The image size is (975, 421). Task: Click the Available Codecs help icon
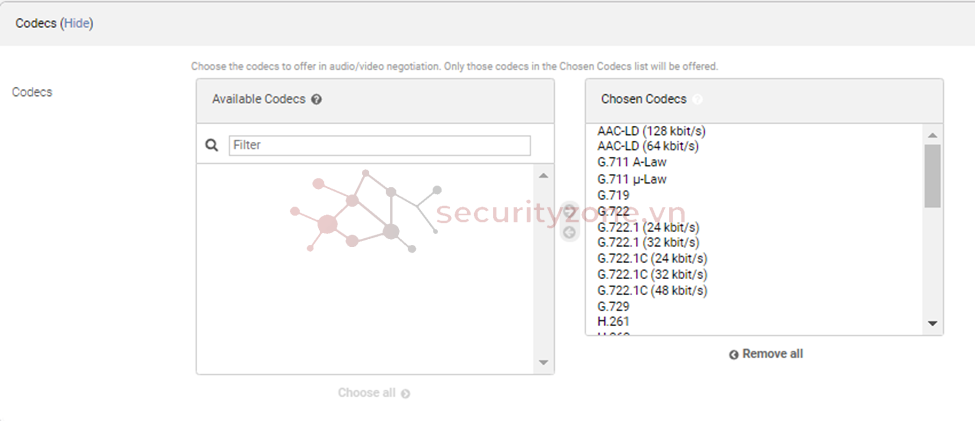pyautogui.click(x=316, y=100)
